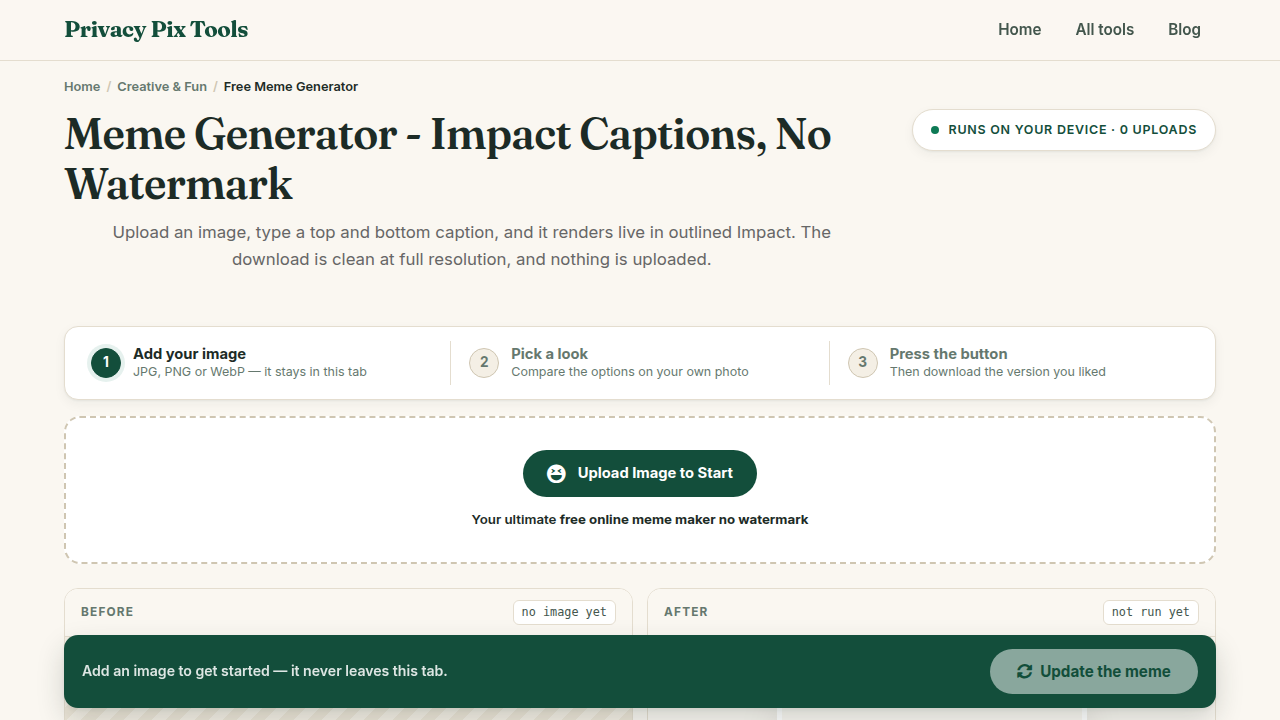The image size is (1280, 720).
Task: Click the laughing face icon on Upload button
Action: [x=557, y=474]
